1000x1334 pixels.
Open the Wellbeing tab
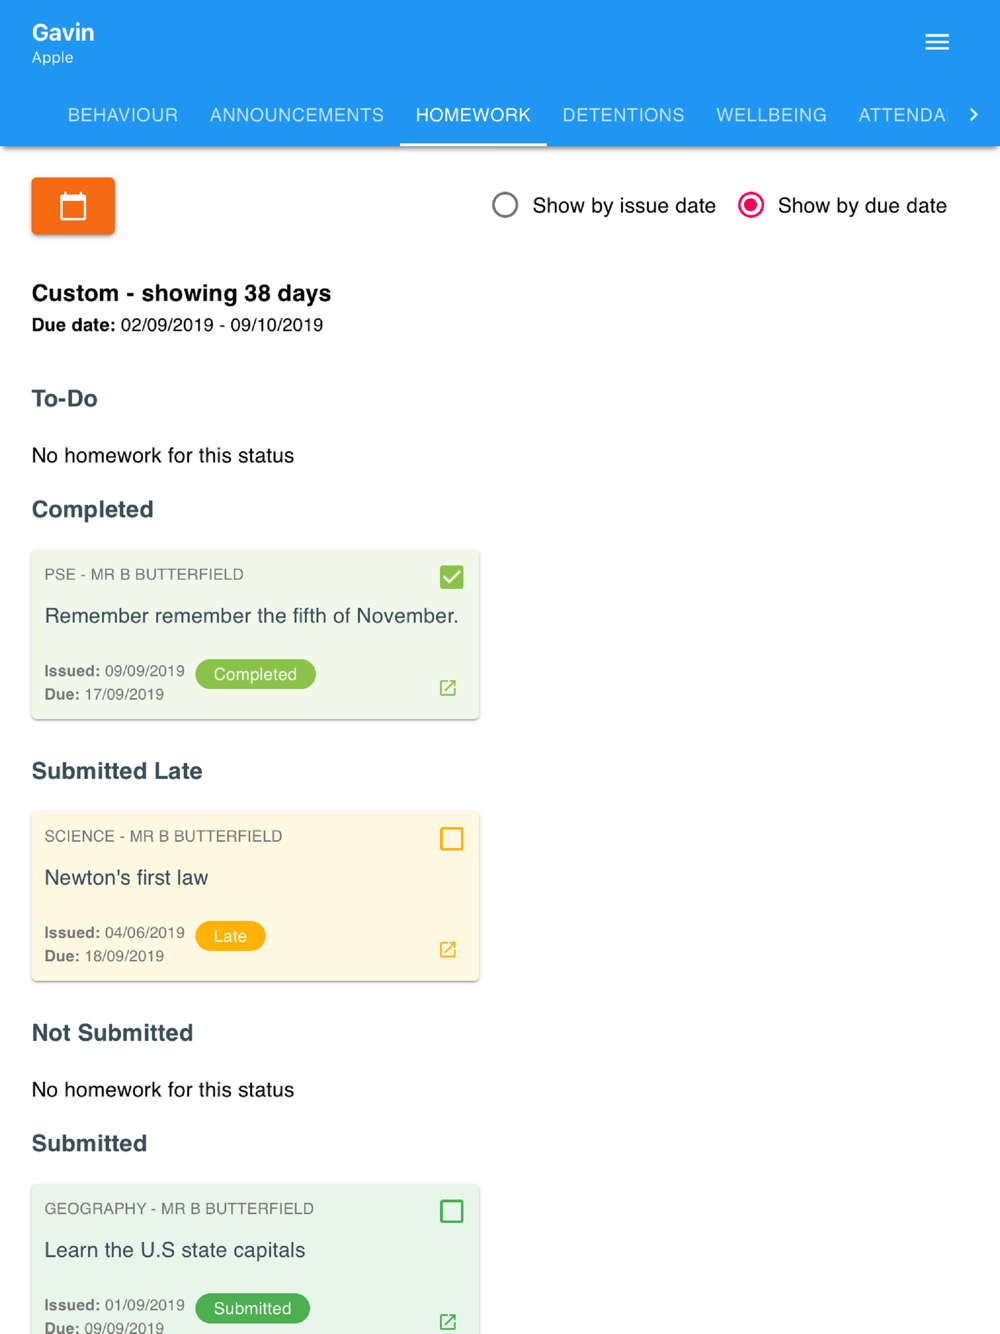tap(771, 115)
